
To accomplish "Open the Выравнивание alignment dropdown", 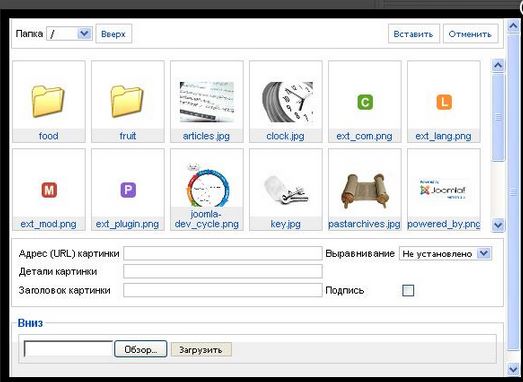I will click(x=445, y=254).
